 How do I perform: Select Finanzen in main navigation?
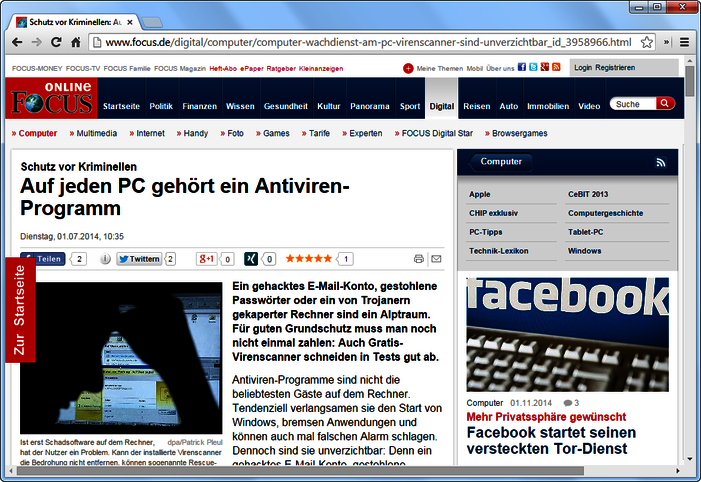pyautogui.click(x=199, y=105)
